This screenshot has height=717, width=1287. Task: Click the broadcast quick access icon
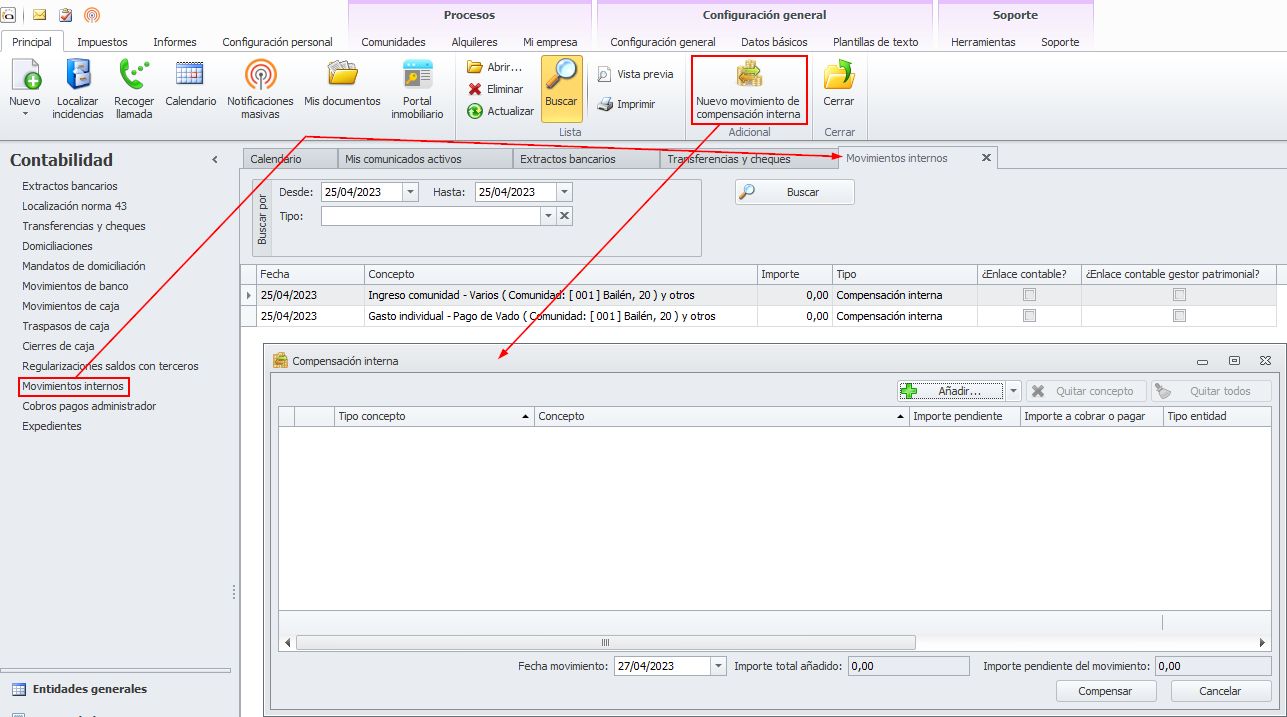92,15
